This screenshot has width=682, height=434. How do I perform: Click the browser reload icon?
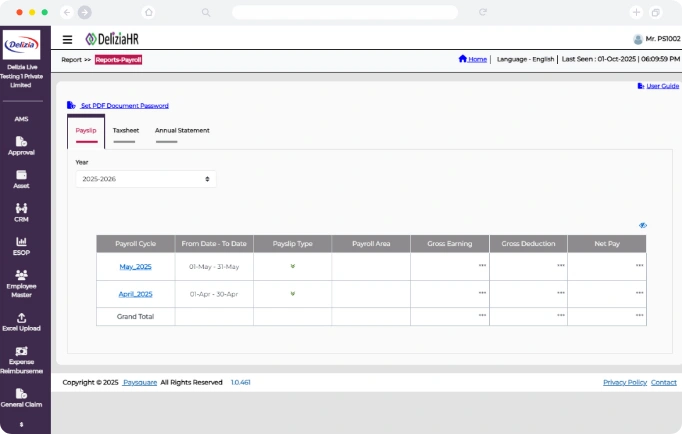(483, 12)
